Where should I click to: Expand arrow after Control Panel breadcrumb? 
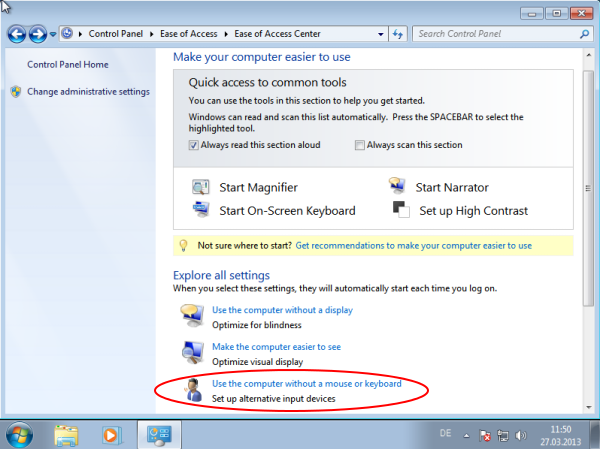(152, 34)
